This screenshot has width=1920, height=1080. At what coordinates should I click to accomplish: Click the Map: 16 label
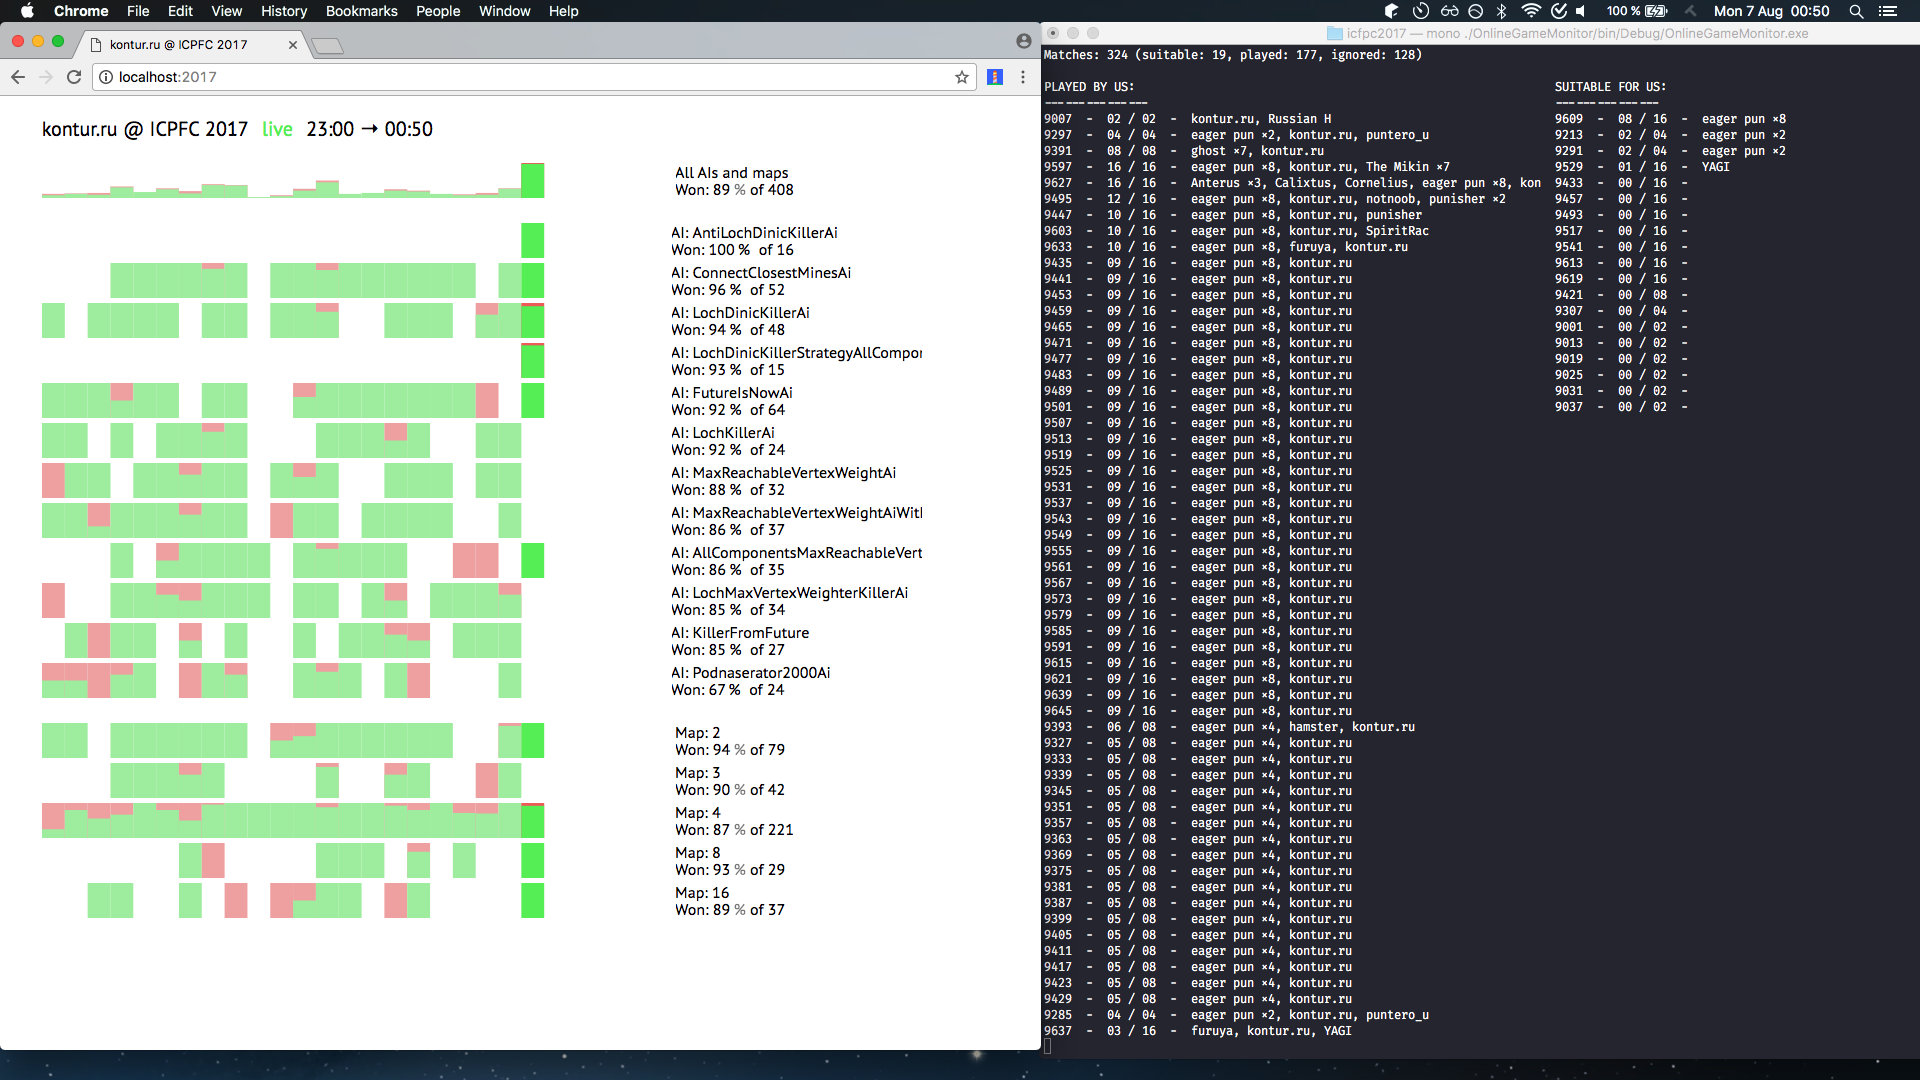click(x=702, y=892)
